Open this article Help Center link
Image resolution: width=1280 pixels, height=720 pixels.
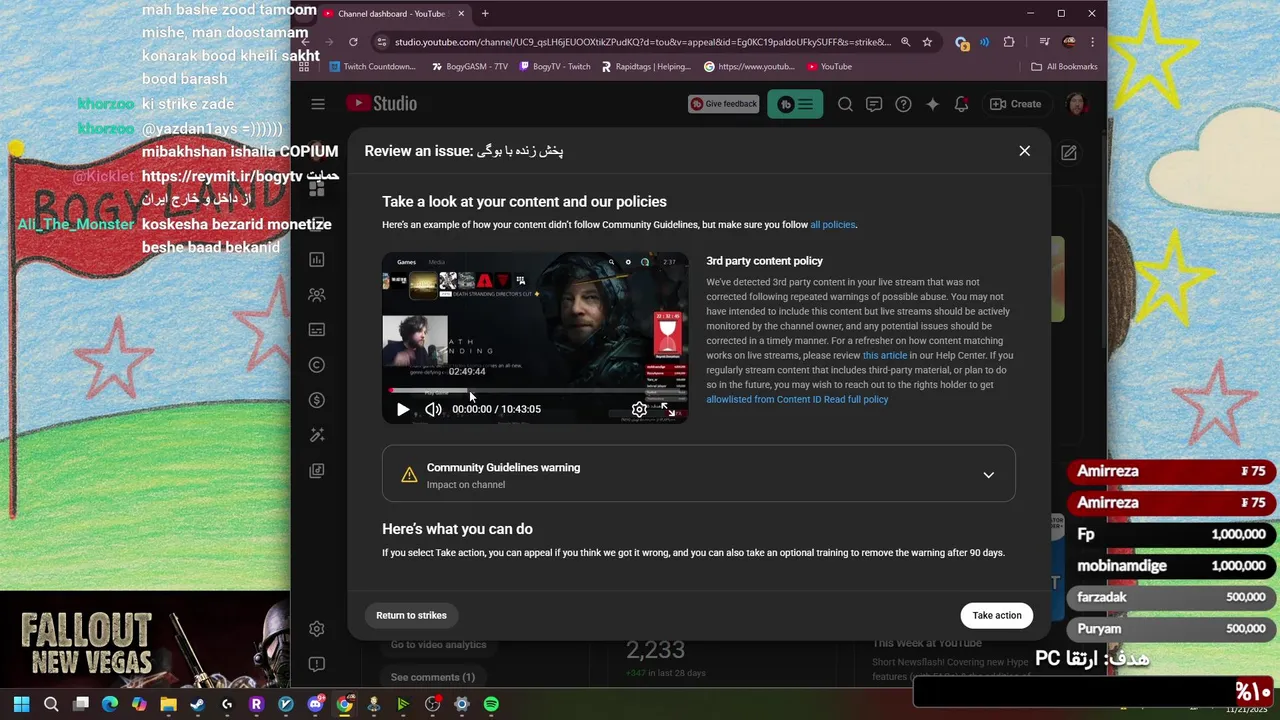click(x=885, y=355)
